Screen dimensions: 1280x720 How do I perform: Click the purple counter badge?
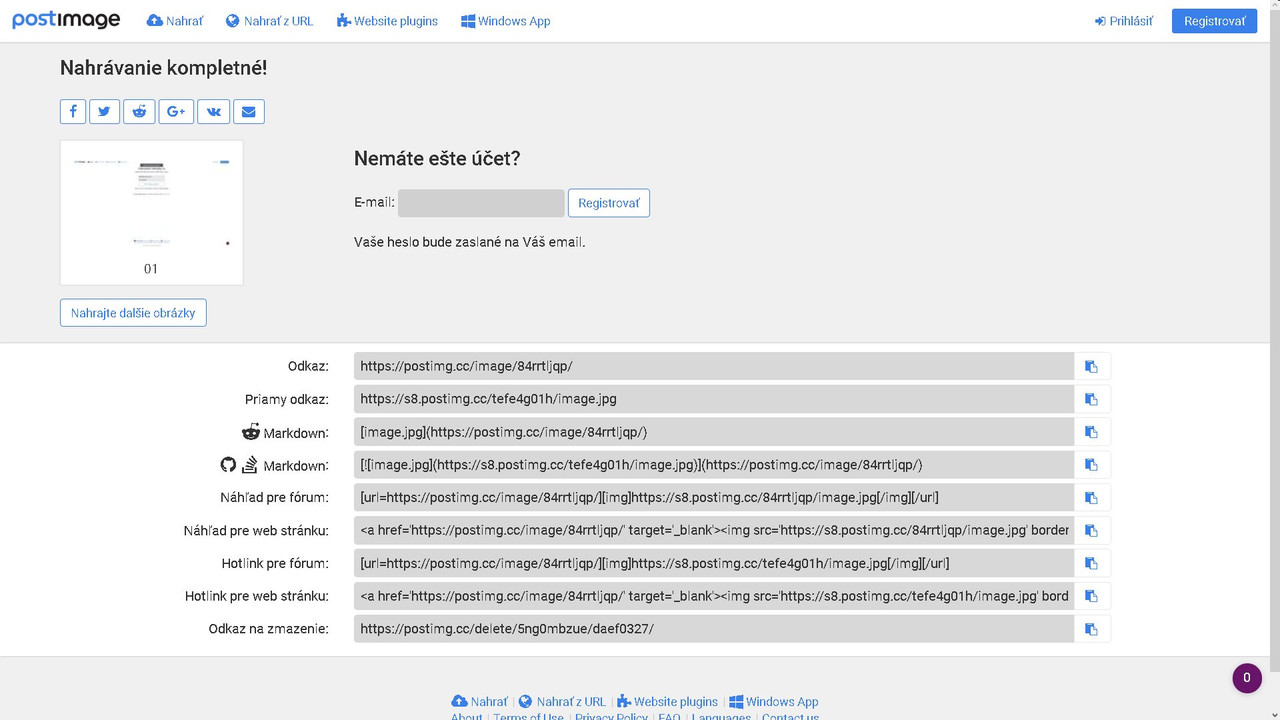coord(1246,678)
